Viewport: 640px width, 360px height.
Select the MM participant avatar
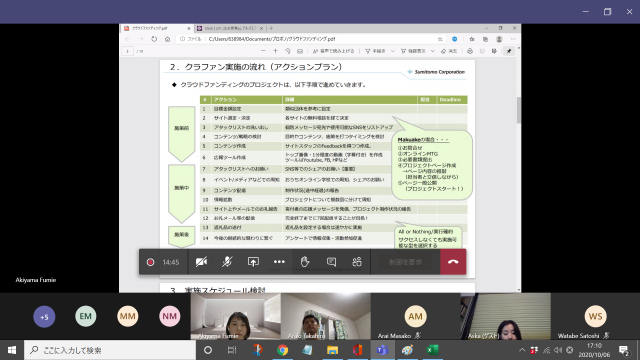[x=128, y=316]
